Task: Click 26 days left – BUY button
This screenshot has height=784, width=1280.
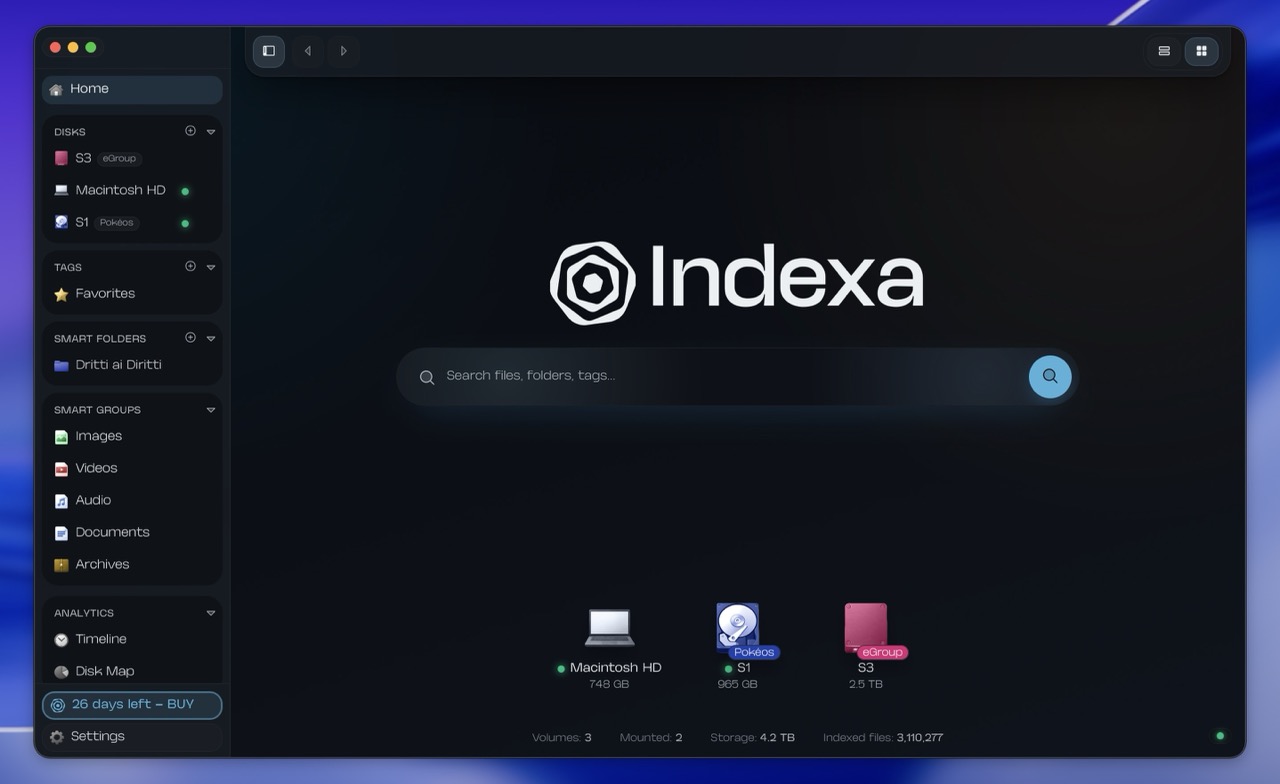Action: (132, 705)
